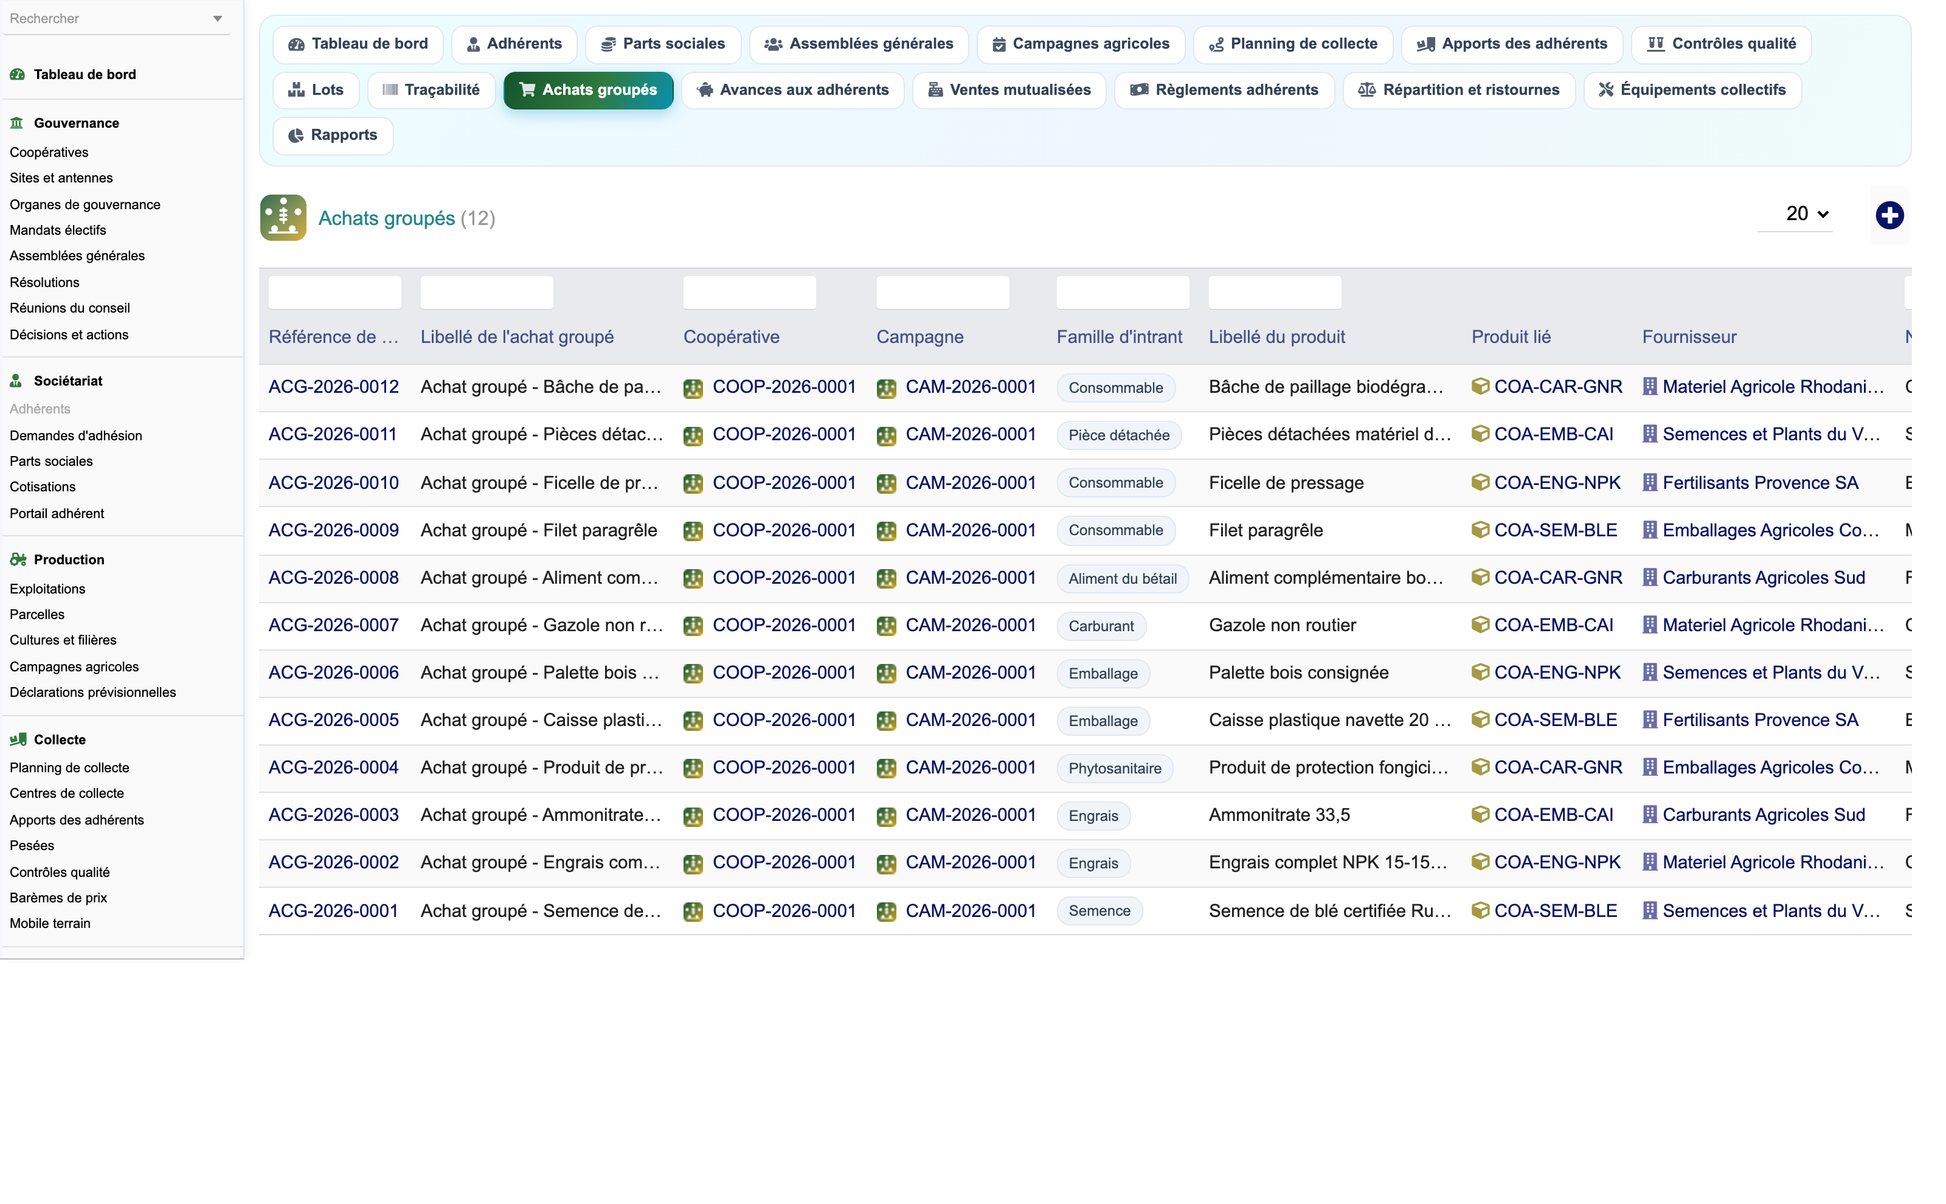Click campaign icon in row ACG-2026-0007
Viewport: 1946px width, 1204px height.
coord(886,626)
